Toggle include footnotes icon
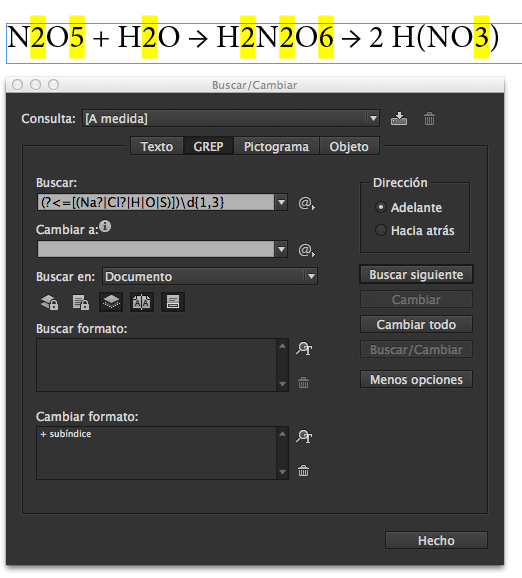Viewport: 522px width, 578px height. click(x=173, y=302)
